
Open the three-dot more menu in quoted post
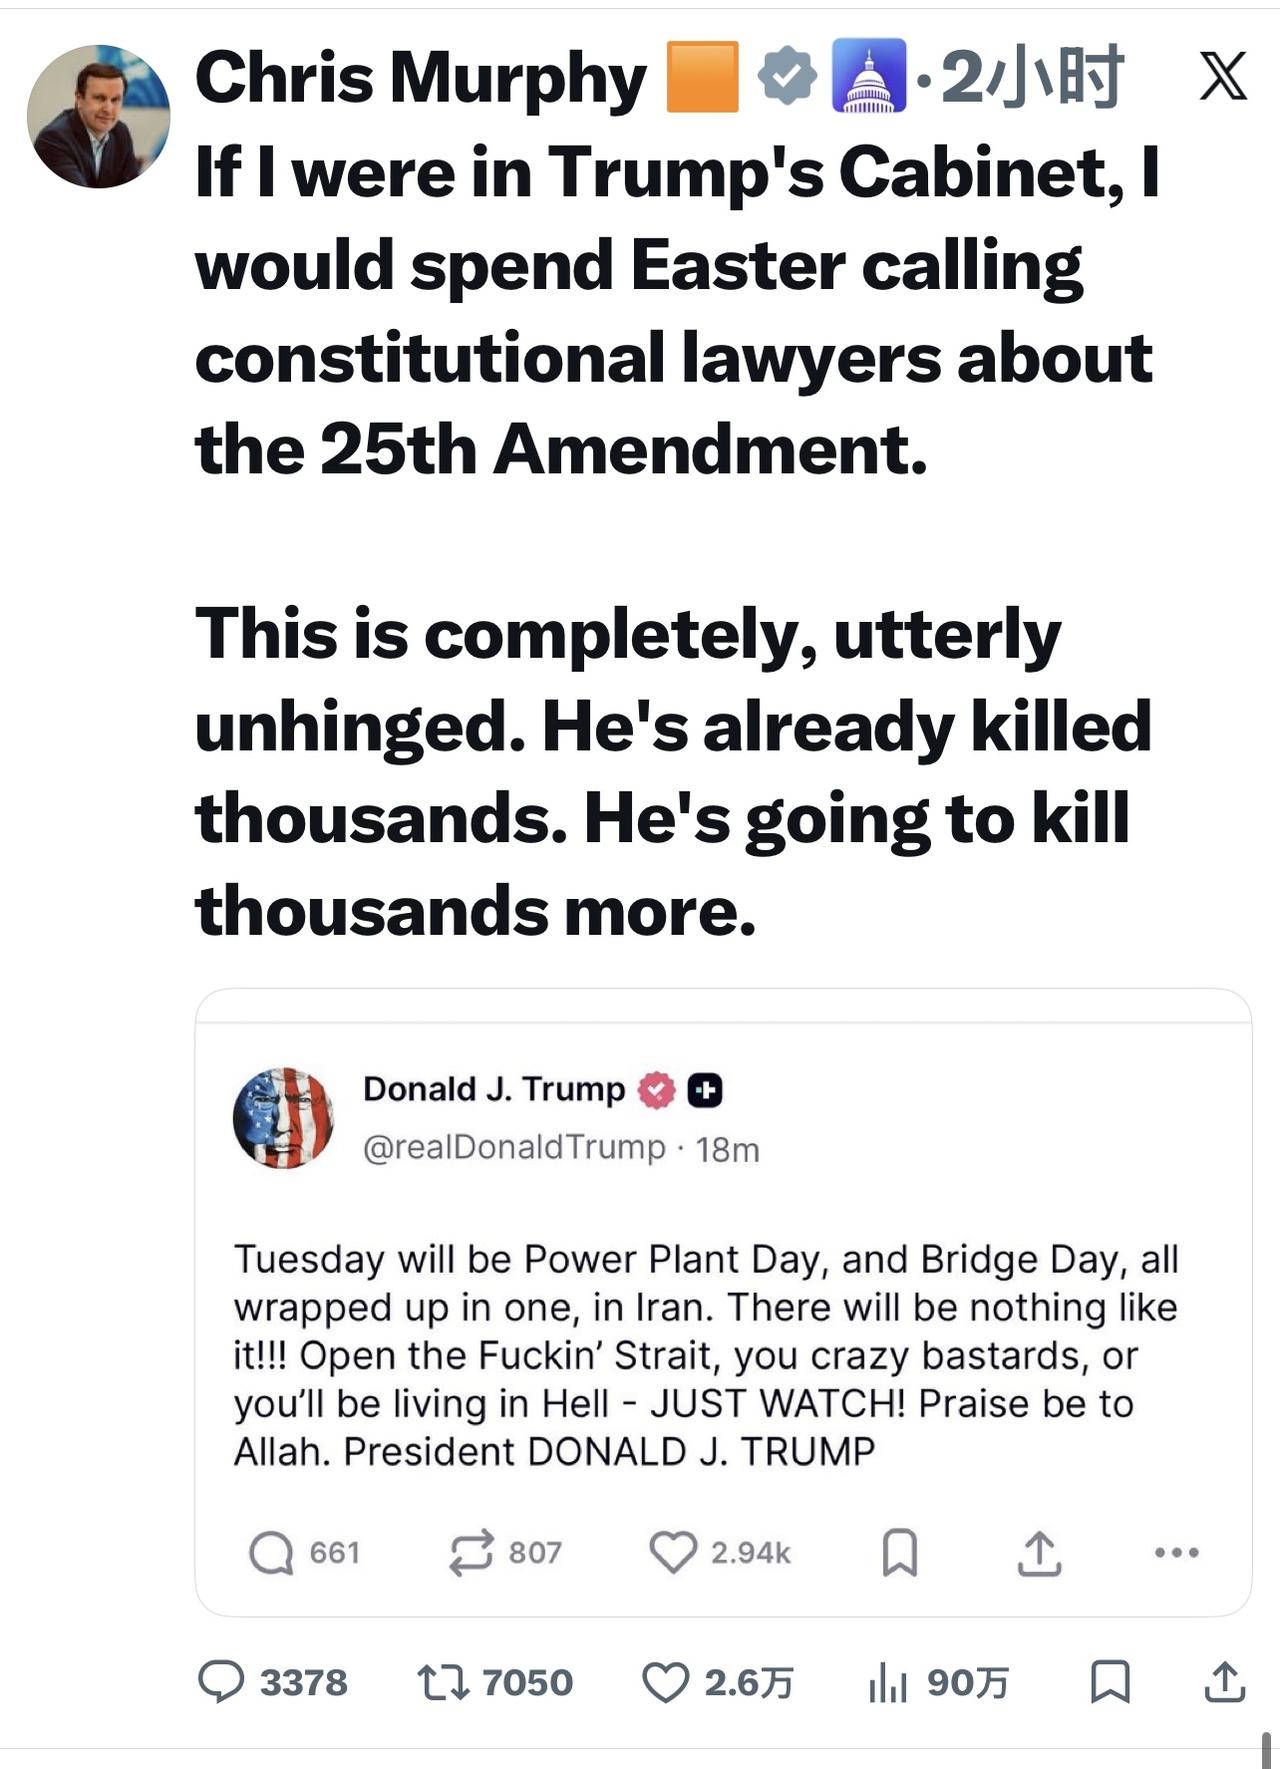(1176, 1552)
